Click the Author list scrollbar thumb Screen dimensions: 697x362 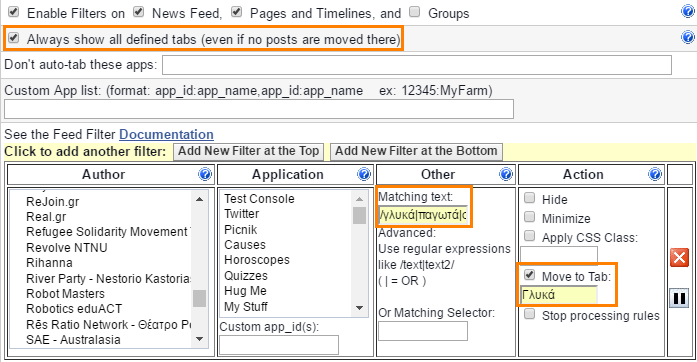point(200,298)
